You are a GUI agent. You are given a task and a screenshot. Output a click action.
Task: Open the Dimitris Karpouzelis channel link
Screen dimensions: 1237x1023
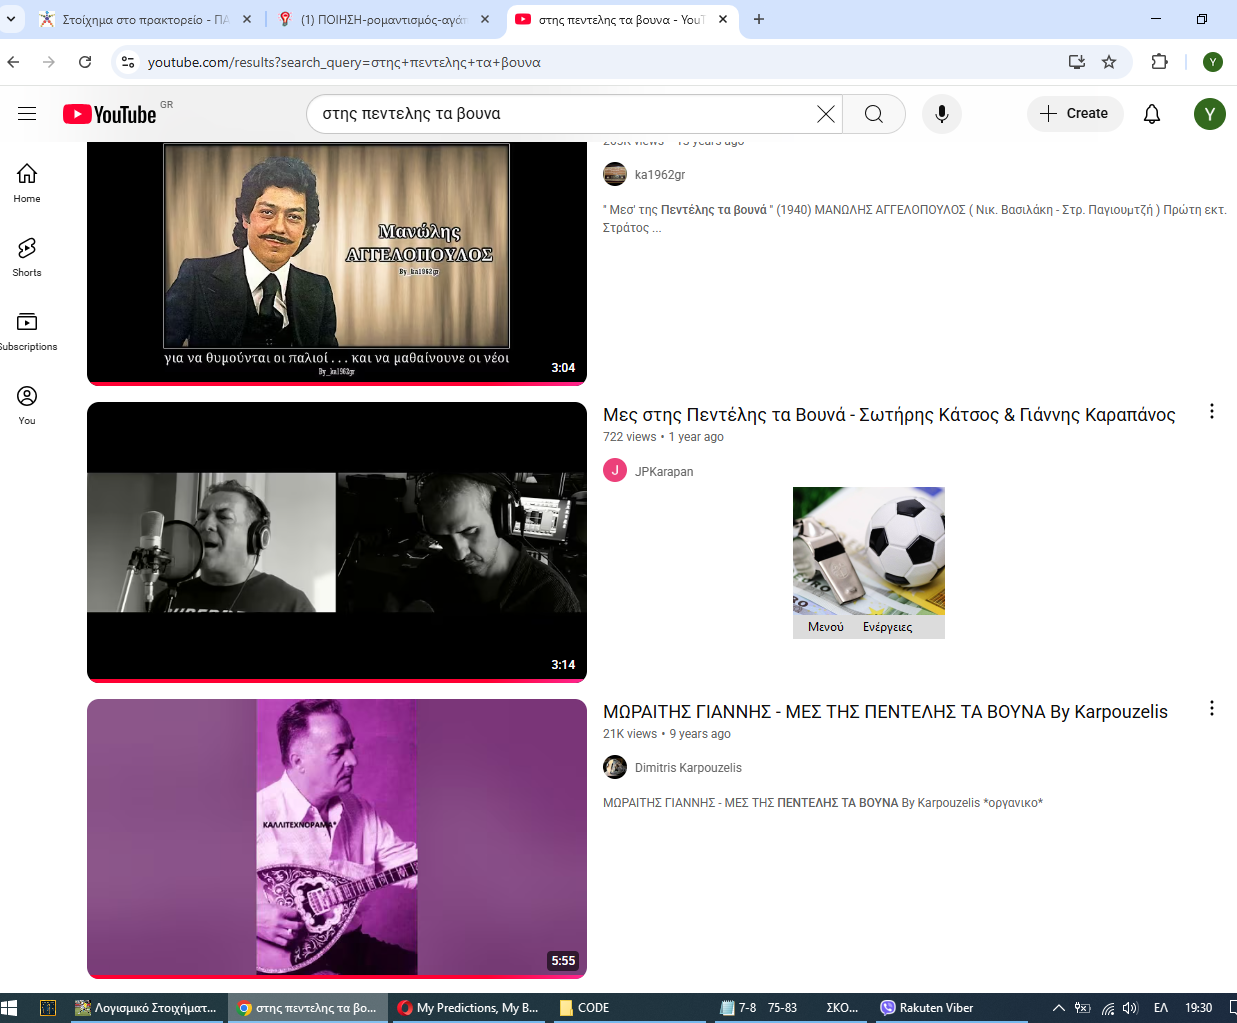coord(688,768)
